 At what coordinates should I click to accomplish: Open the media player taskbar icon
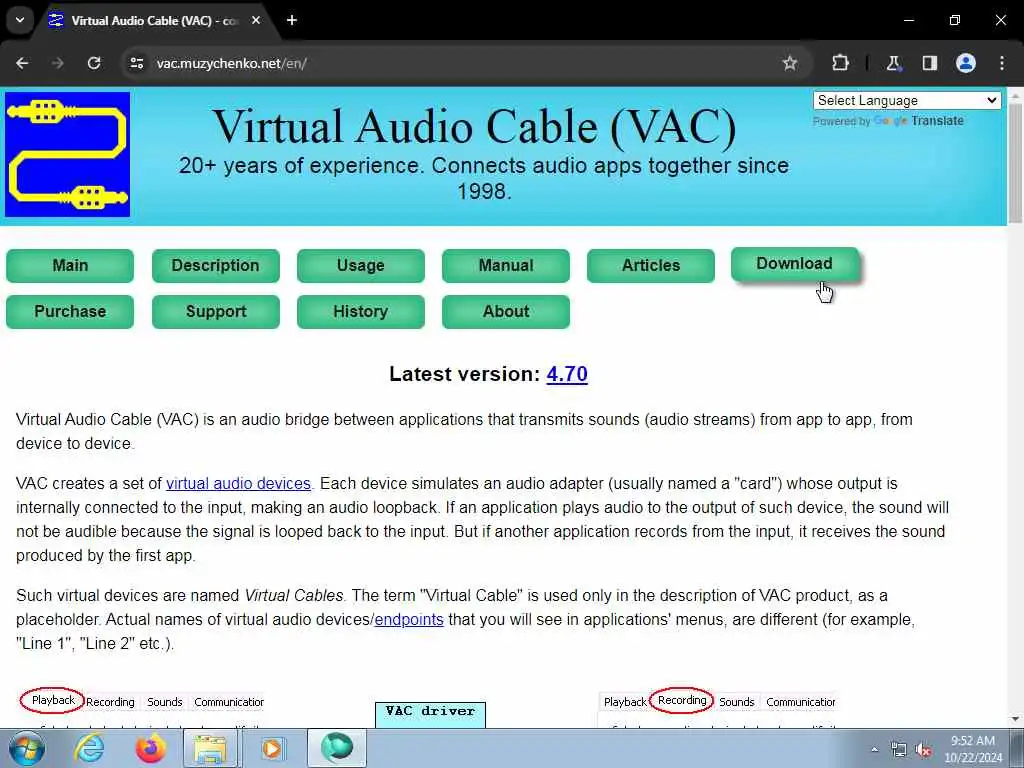click(271, 748)
